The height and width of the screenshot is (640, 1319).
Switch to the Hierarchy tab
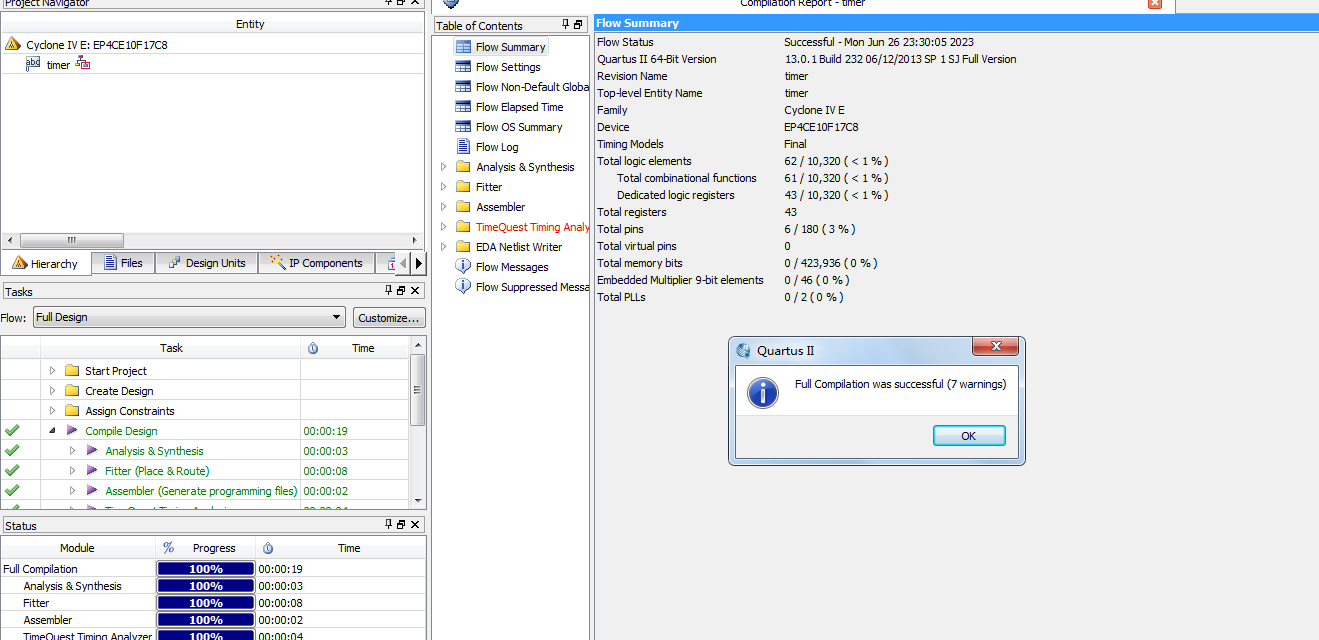click(46, 263)
